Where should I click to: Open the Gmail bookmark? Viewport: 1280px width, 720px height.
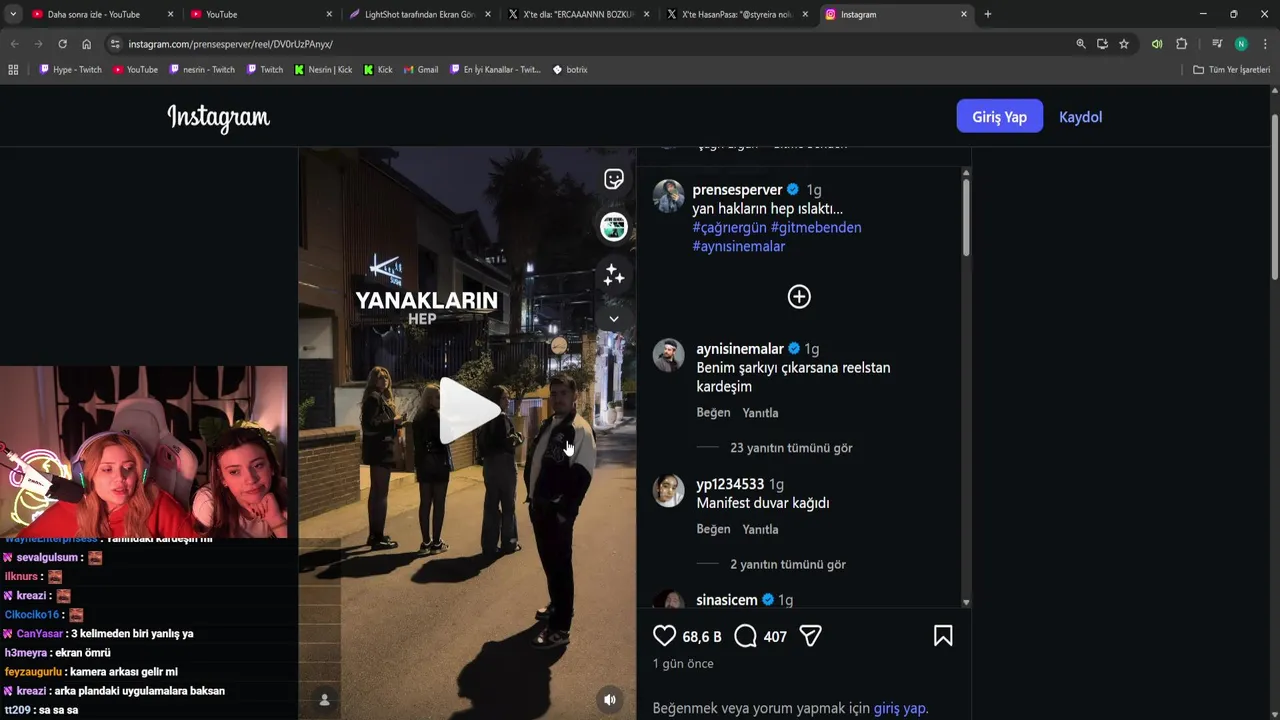coord(421,70)
